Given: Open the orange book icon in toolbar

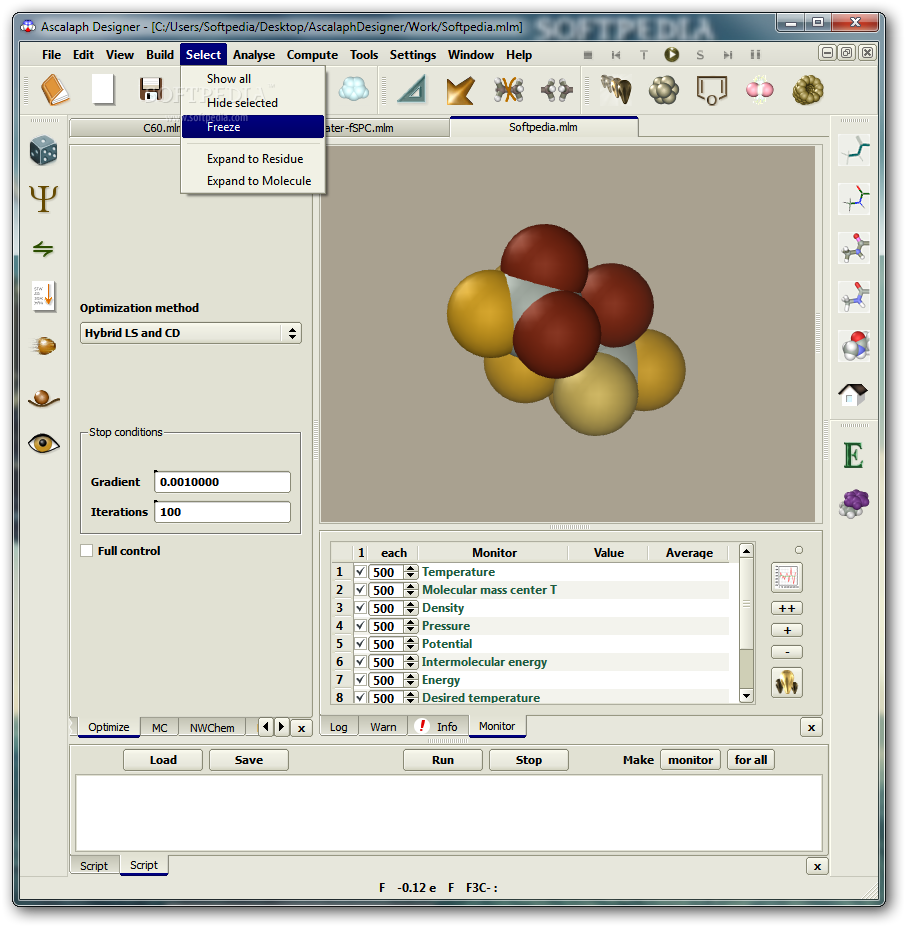Looking at the screenshot, I should 54,90.
